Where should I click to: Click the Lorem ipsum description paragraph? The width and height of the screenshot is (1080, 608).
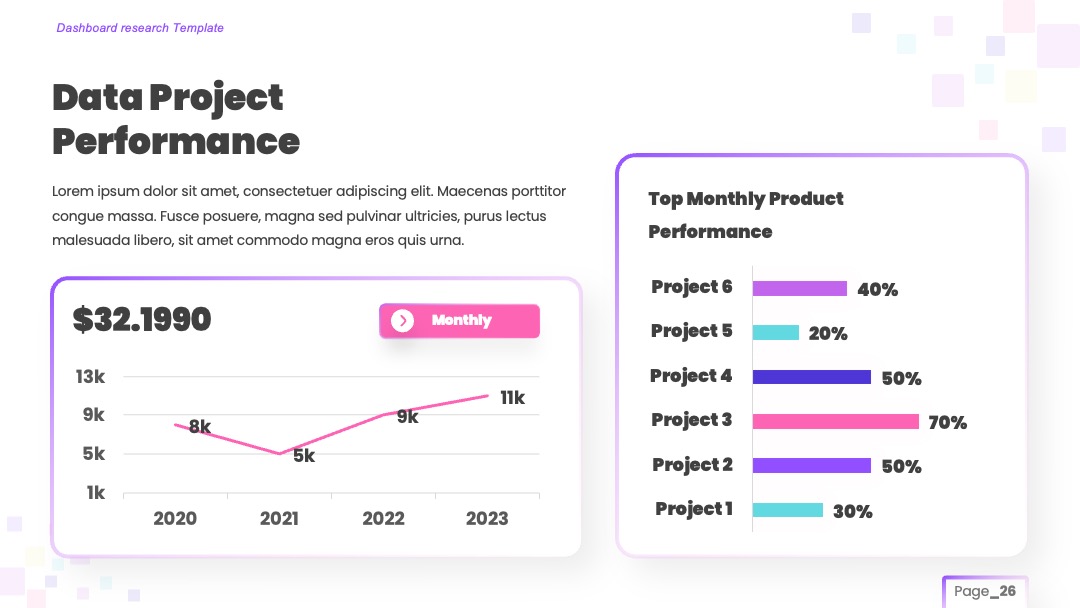point(309,216)
